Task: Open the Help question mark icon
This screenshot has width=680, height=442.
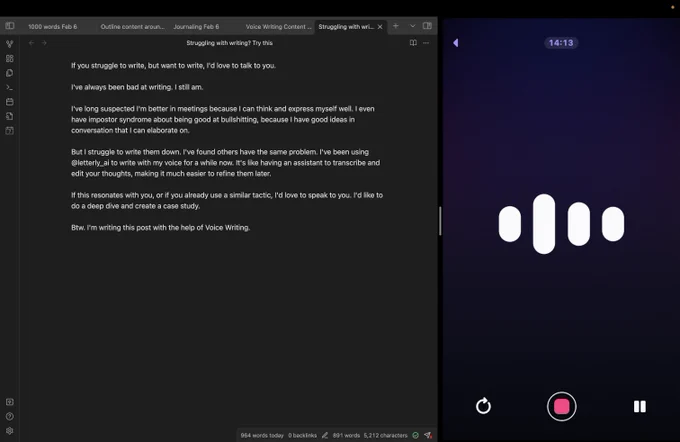Action: click(x=10, y=416)
